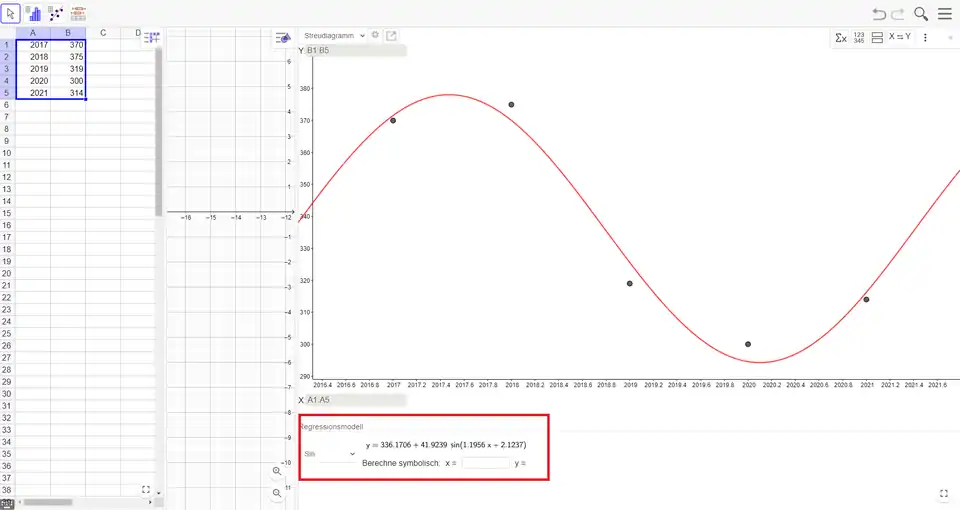Undo the last action
The image size is (960, 510).
click(879, 13)
